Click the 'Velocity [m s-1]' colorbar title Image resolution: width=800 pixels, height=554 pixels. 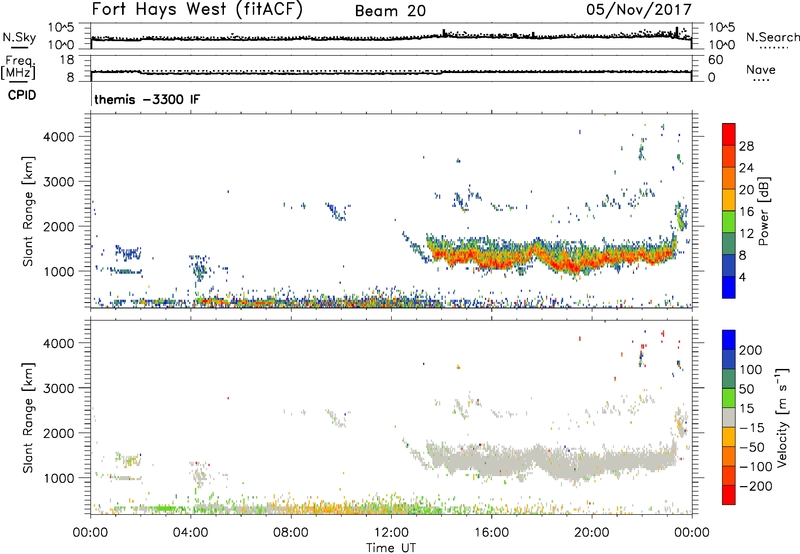click(782, 417)
